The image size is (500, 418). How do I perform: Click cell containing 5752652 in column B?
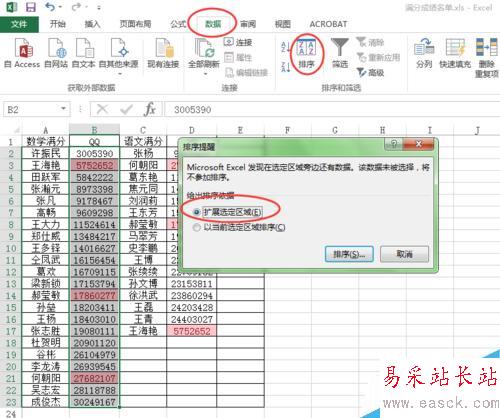tap(95, 165)
